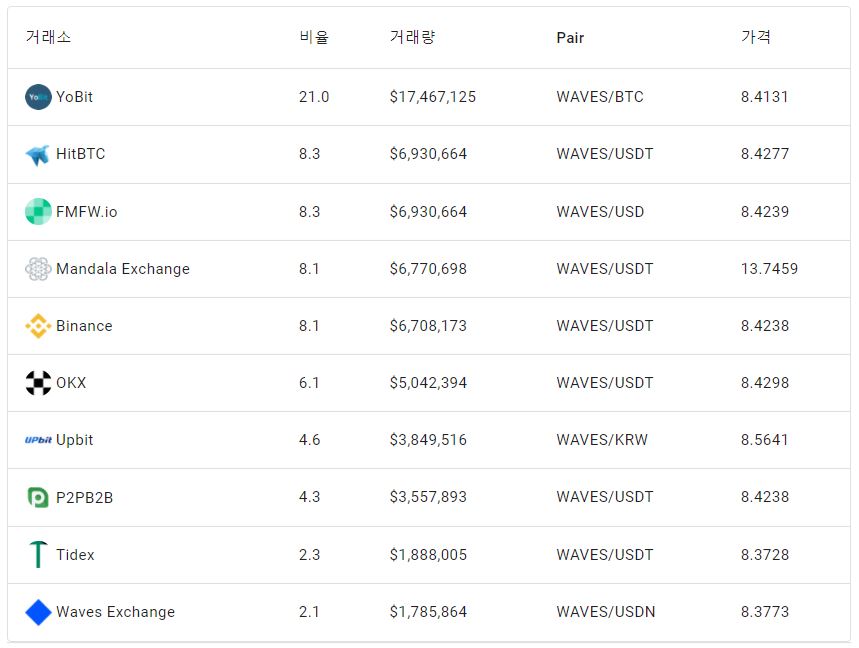Click the volume $6,770,698
This screenshot has height=648, width=859.
pyautogui.click(x=428, y=269)
